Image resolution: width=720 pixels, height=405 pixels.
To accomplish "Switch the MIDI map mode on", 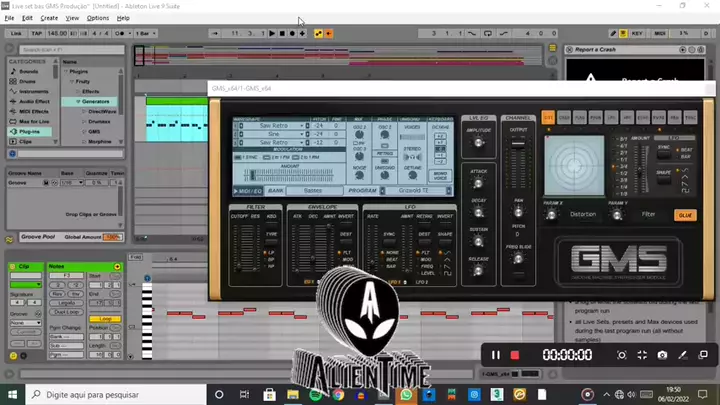I will pos(660,34).
